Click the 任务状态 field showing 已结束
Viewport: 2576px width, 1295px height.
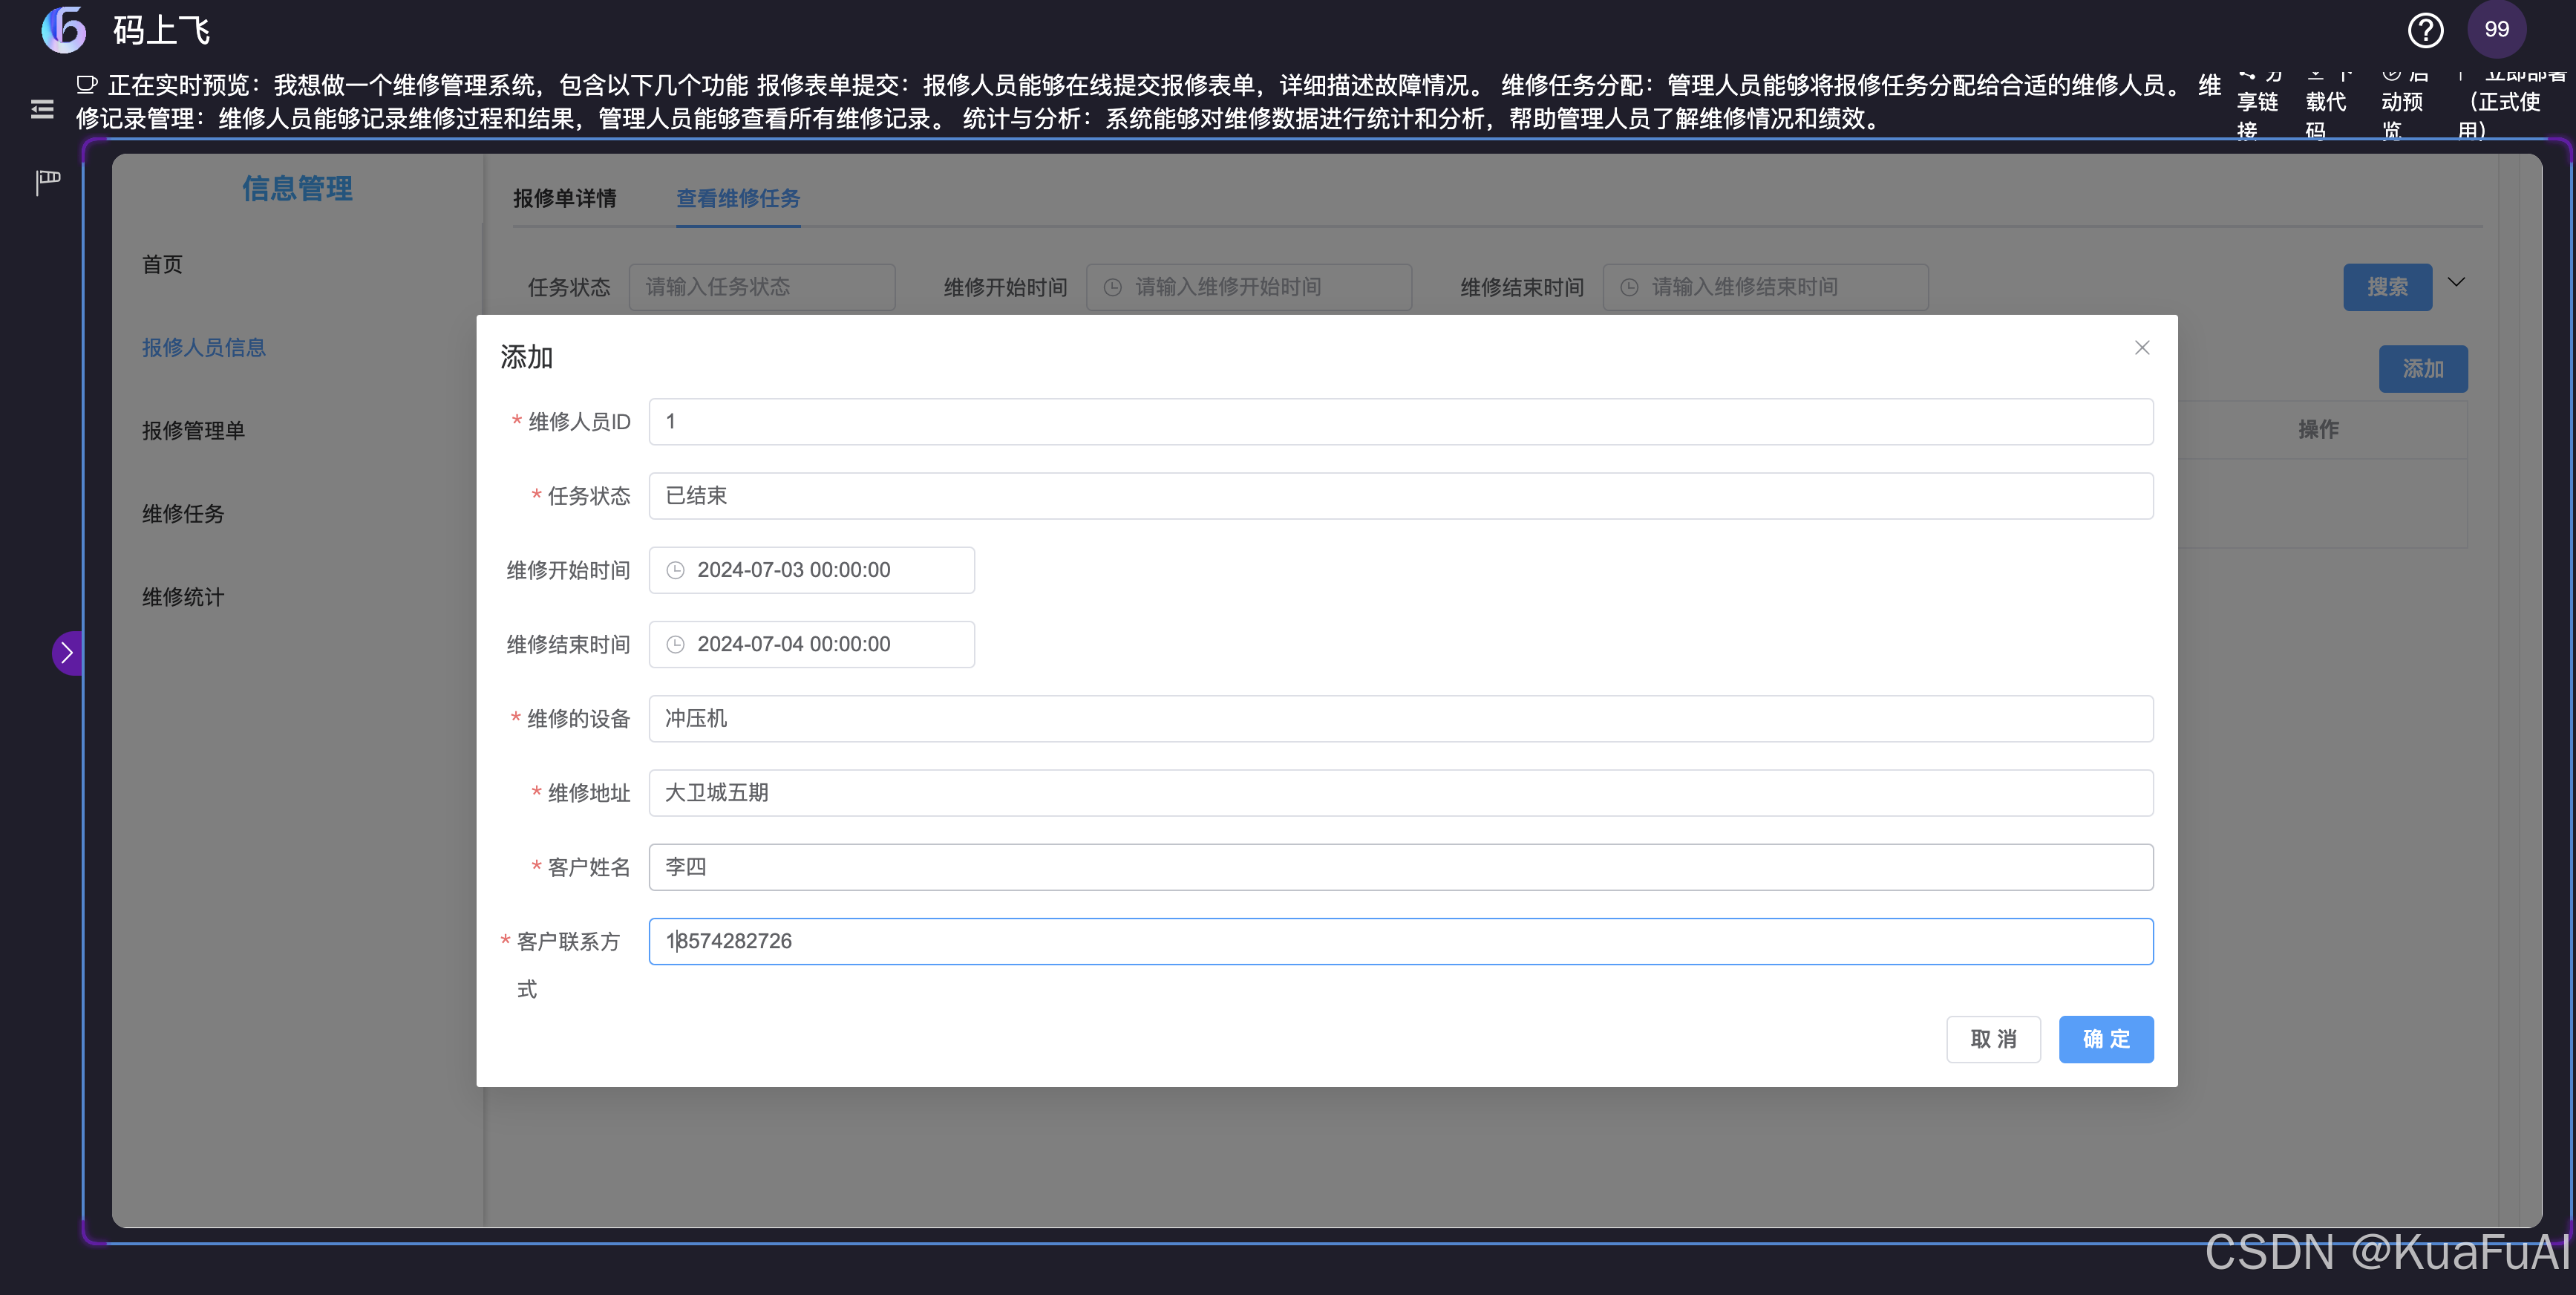[x=1400, y=496]
